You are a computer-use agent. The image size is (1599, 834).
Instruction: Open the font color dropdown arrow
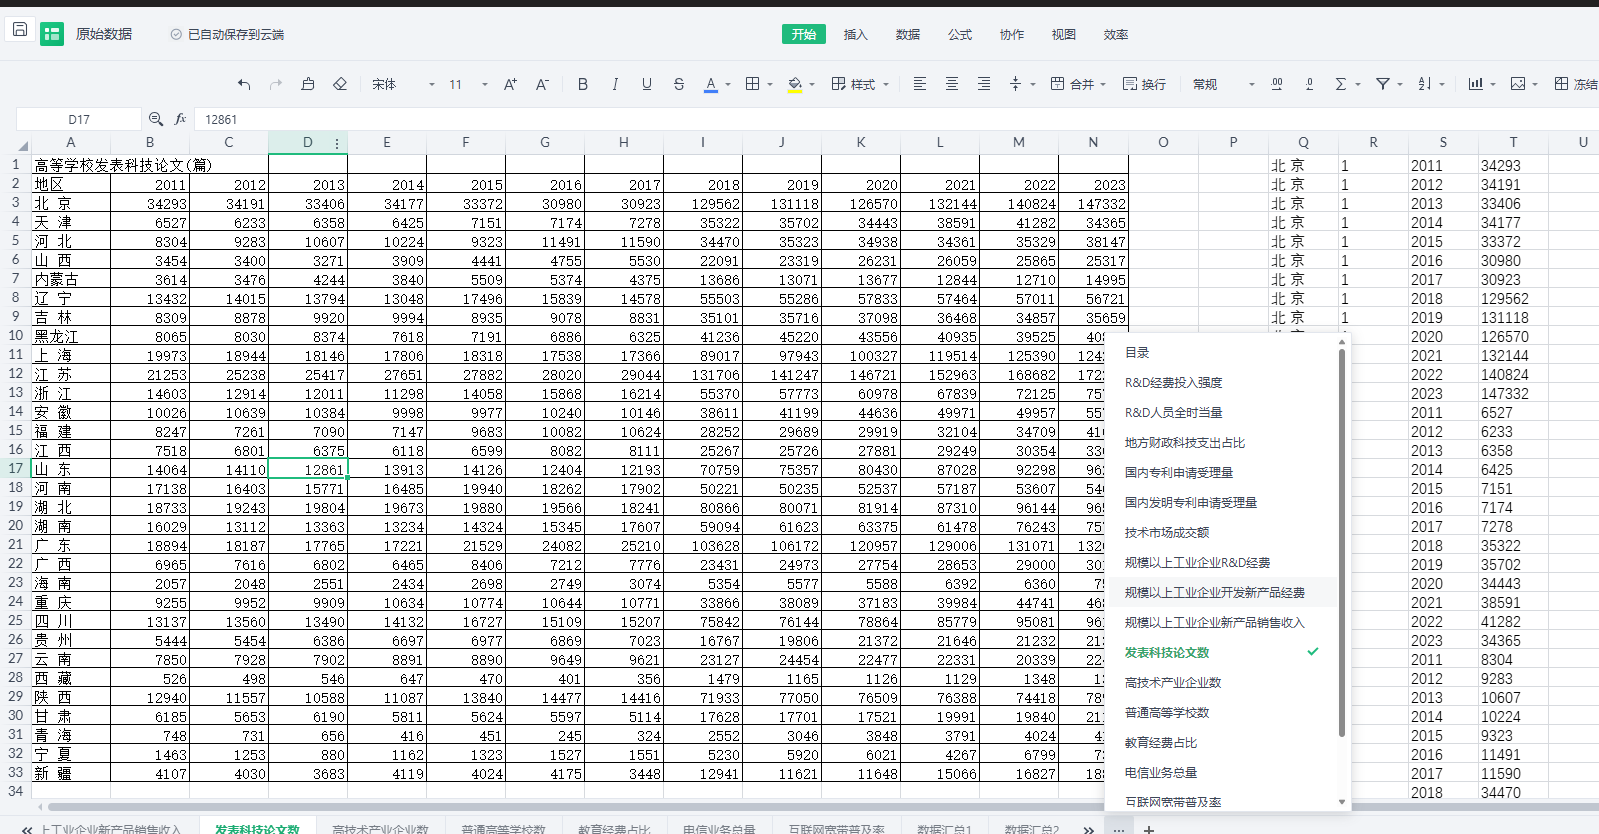pyautogui.click(x=728, y=85)
